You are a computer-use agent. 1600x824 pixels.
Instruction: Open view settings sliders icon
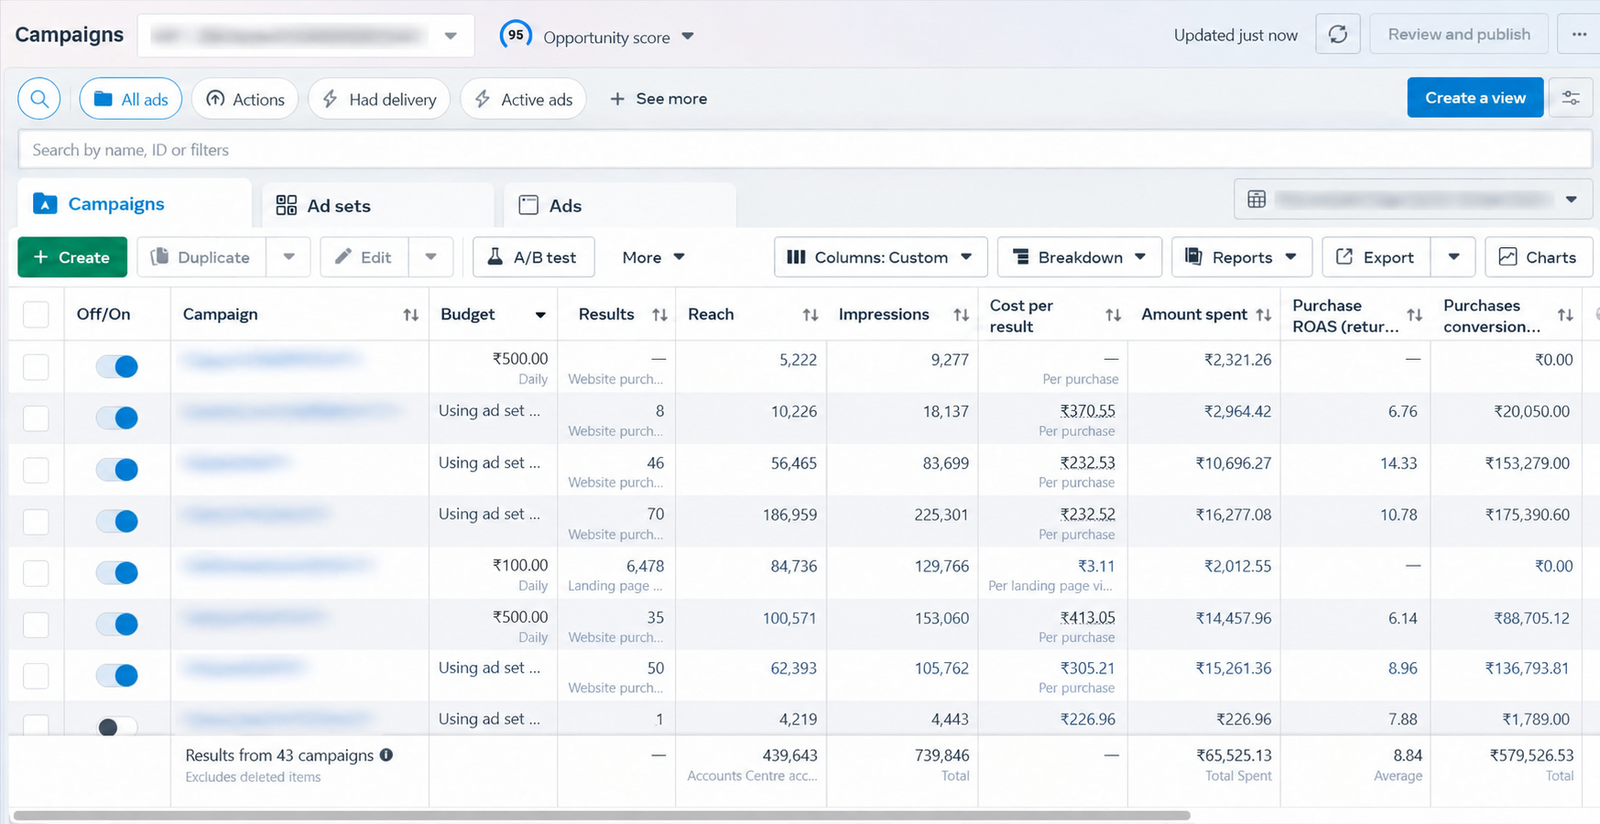click(x=1571, y=98)
